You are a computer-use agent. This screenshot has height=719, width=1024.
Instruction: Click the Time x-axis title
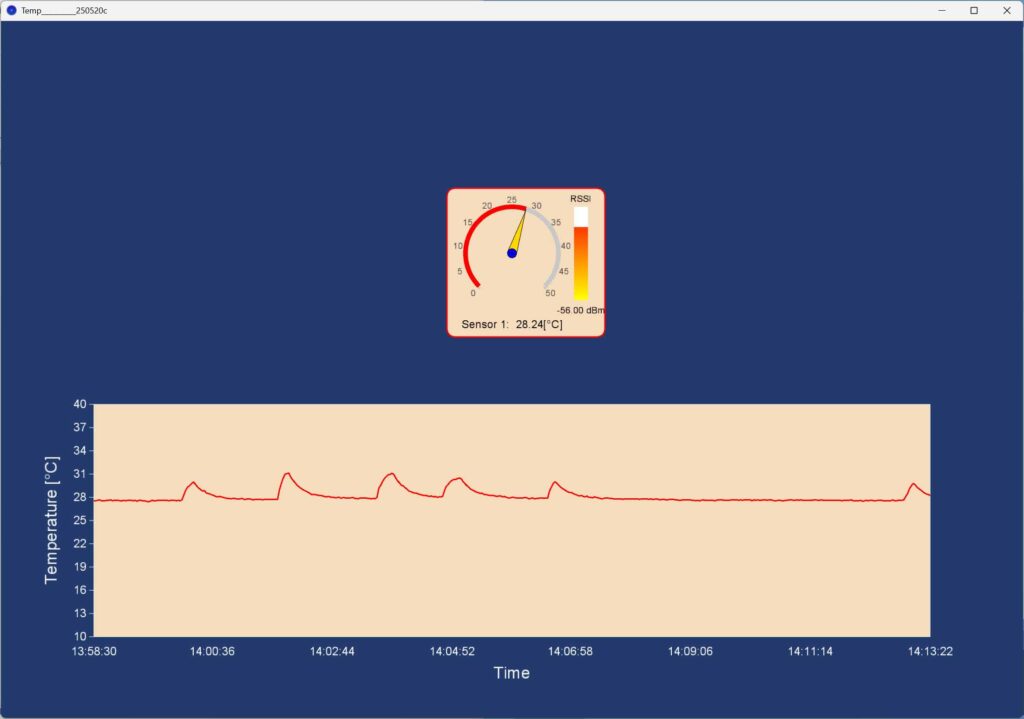click(x=511, y=673)
